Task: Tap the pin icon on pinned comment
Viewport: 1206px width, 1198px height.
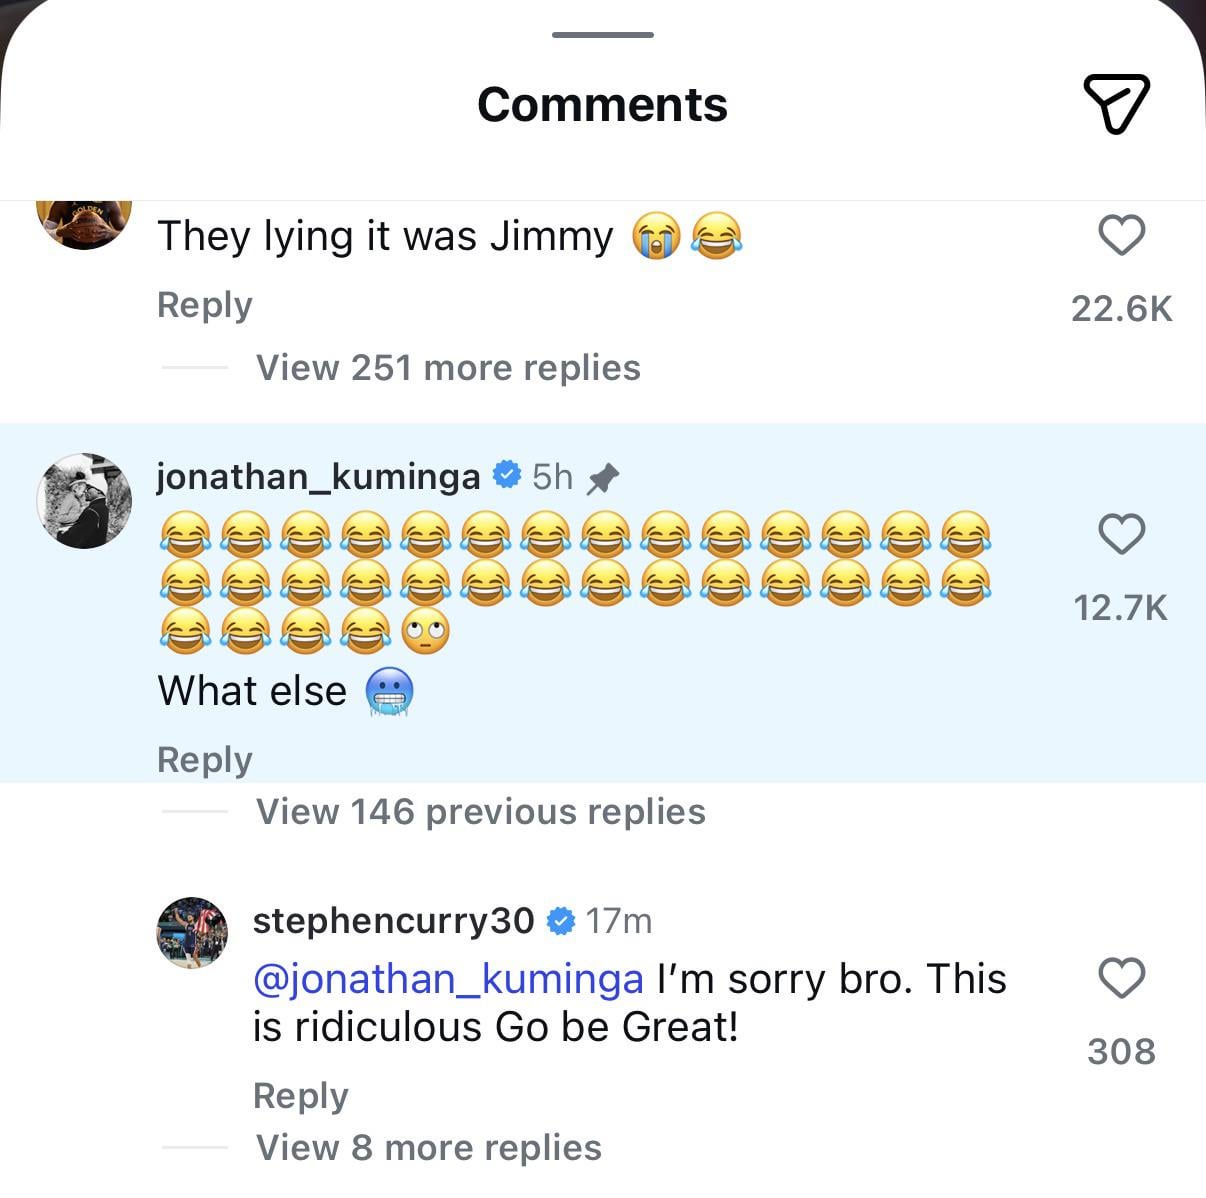Action: pos(602,479)
